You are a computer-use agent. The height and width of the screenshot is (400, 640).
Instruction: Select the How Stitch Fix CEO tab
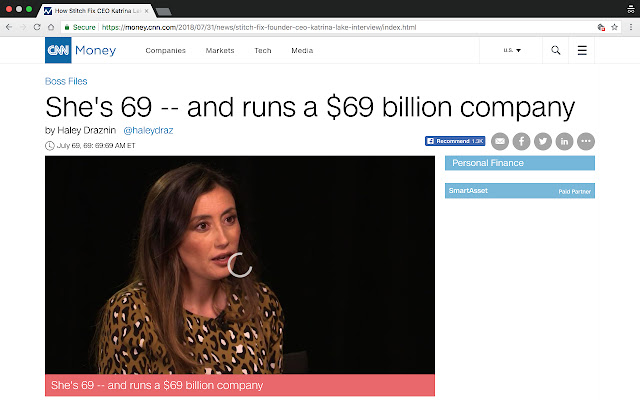96,11
